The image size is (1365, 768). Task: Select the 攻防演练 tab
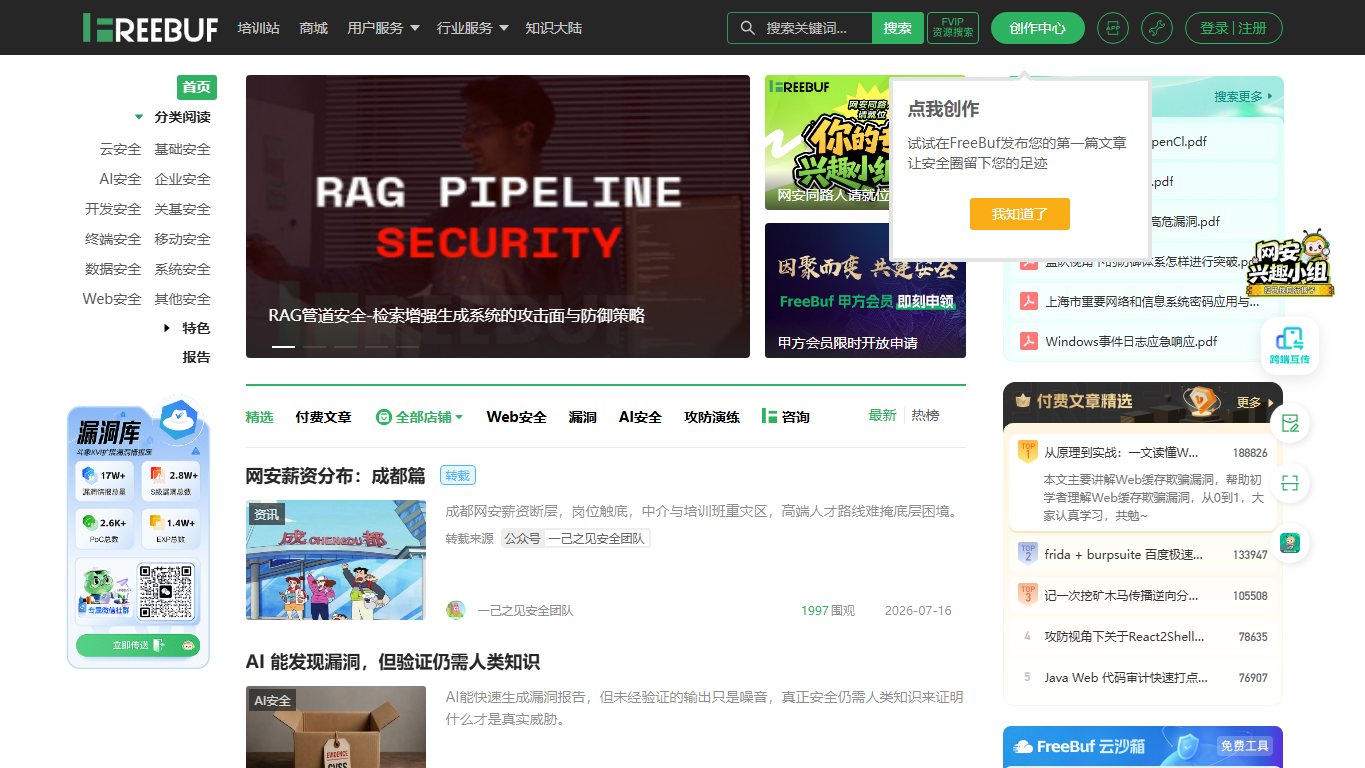[712, 417]
